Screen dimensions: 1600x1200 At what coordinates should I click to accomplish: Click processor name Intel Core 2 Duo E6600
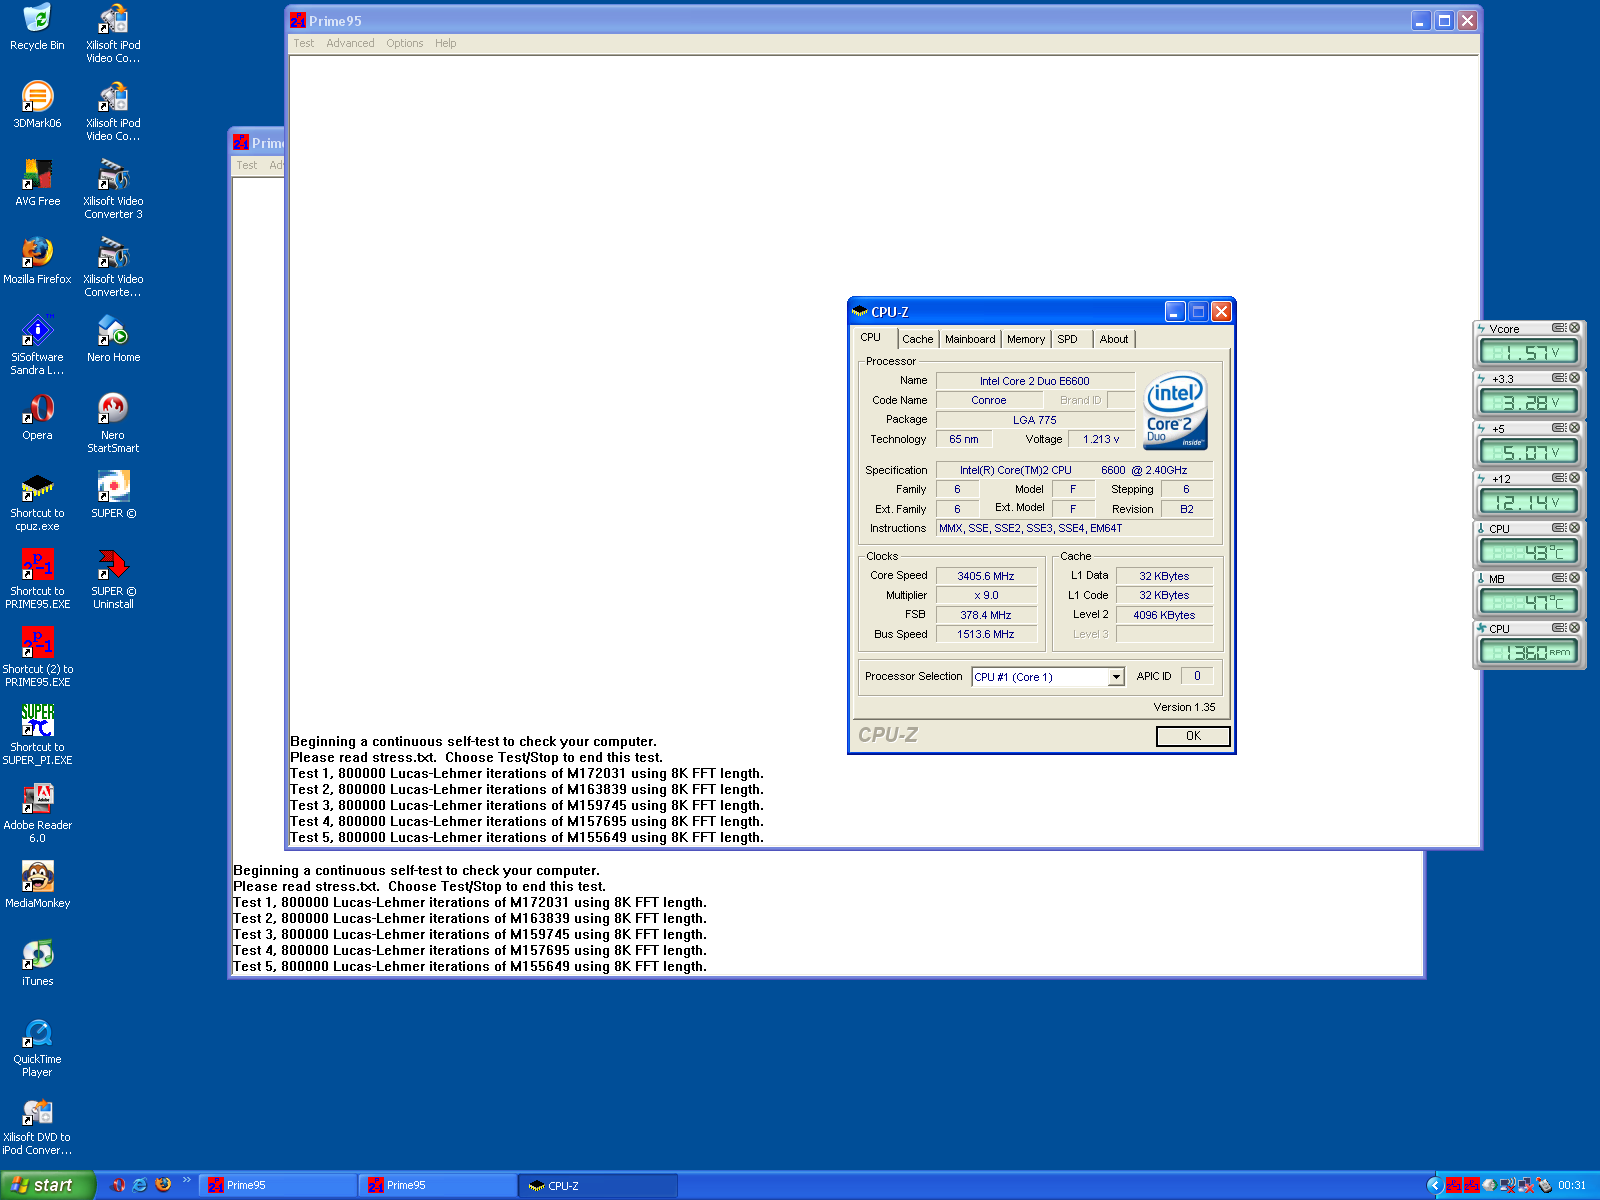[1035, 381]
